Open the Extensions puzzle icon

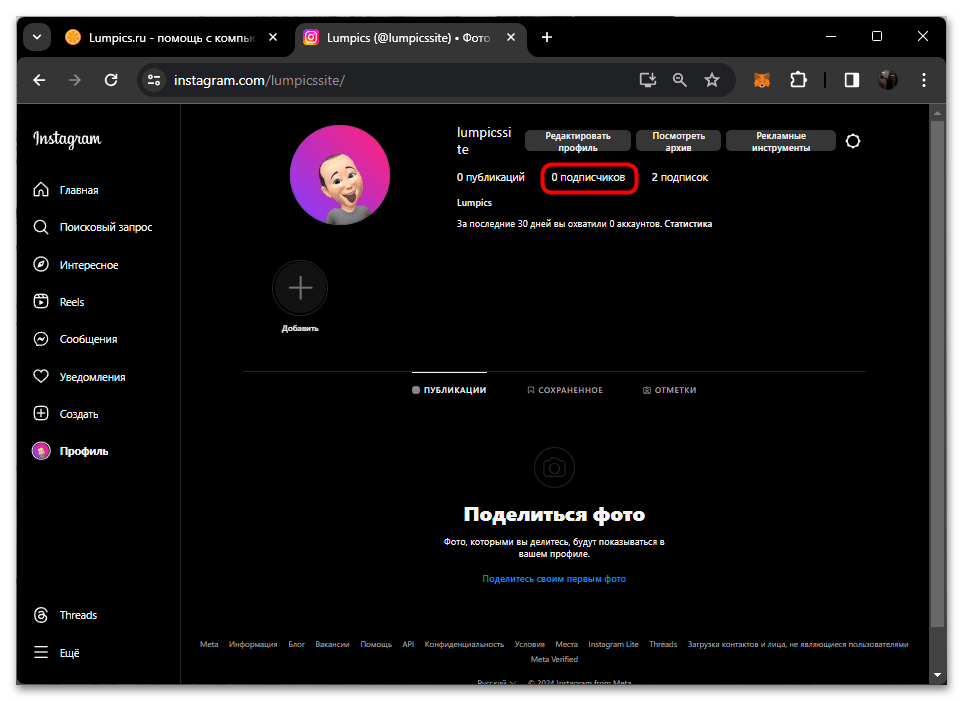pos(798,80)
